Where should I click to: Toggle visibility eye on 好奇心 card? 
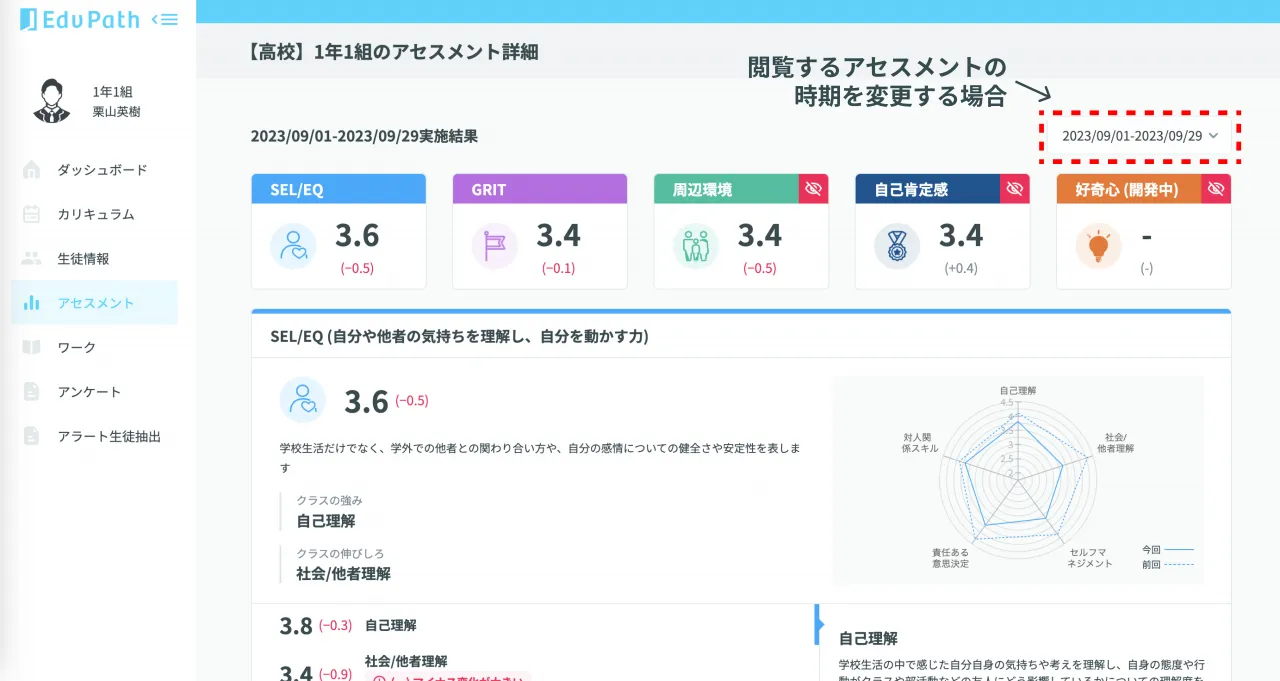tap(1216, 189)
